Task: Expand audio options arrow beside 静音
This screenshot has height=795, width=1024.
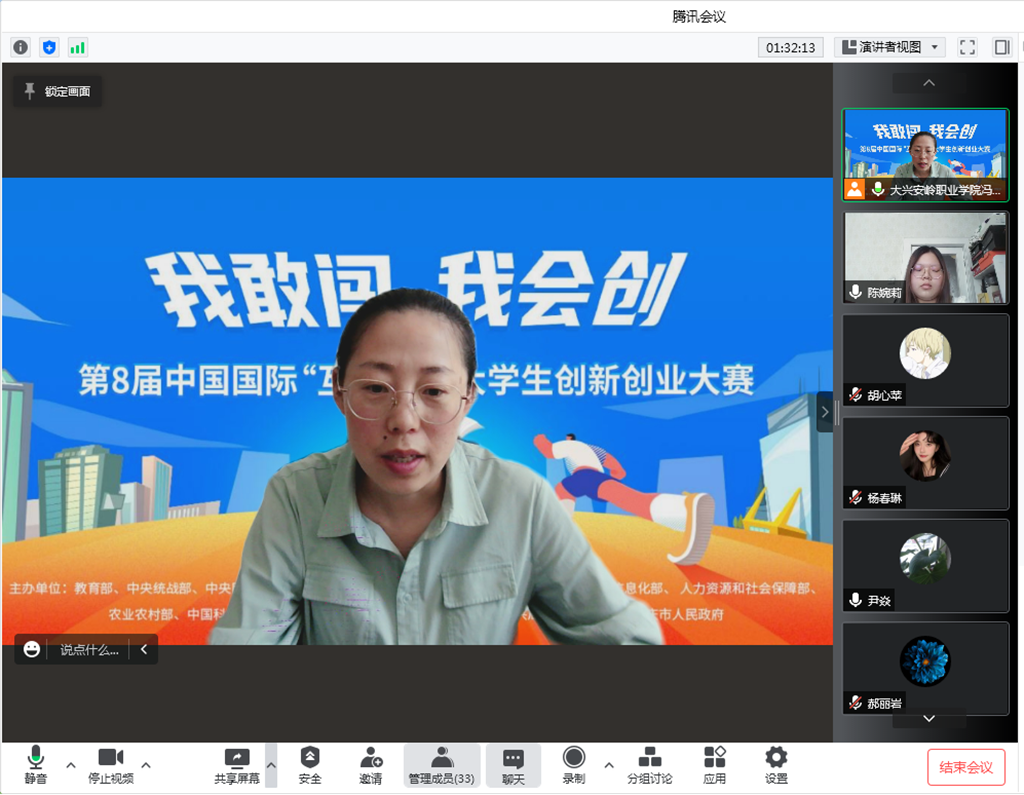Action: tap(70, 765)
